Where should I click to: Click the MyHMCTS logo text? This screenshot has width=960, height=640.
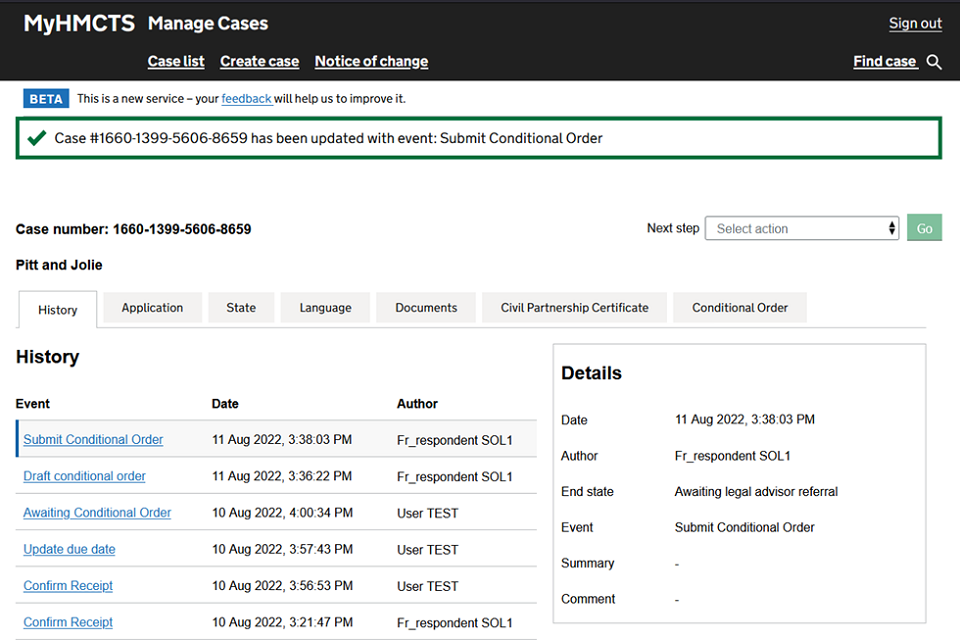[79, 23]
